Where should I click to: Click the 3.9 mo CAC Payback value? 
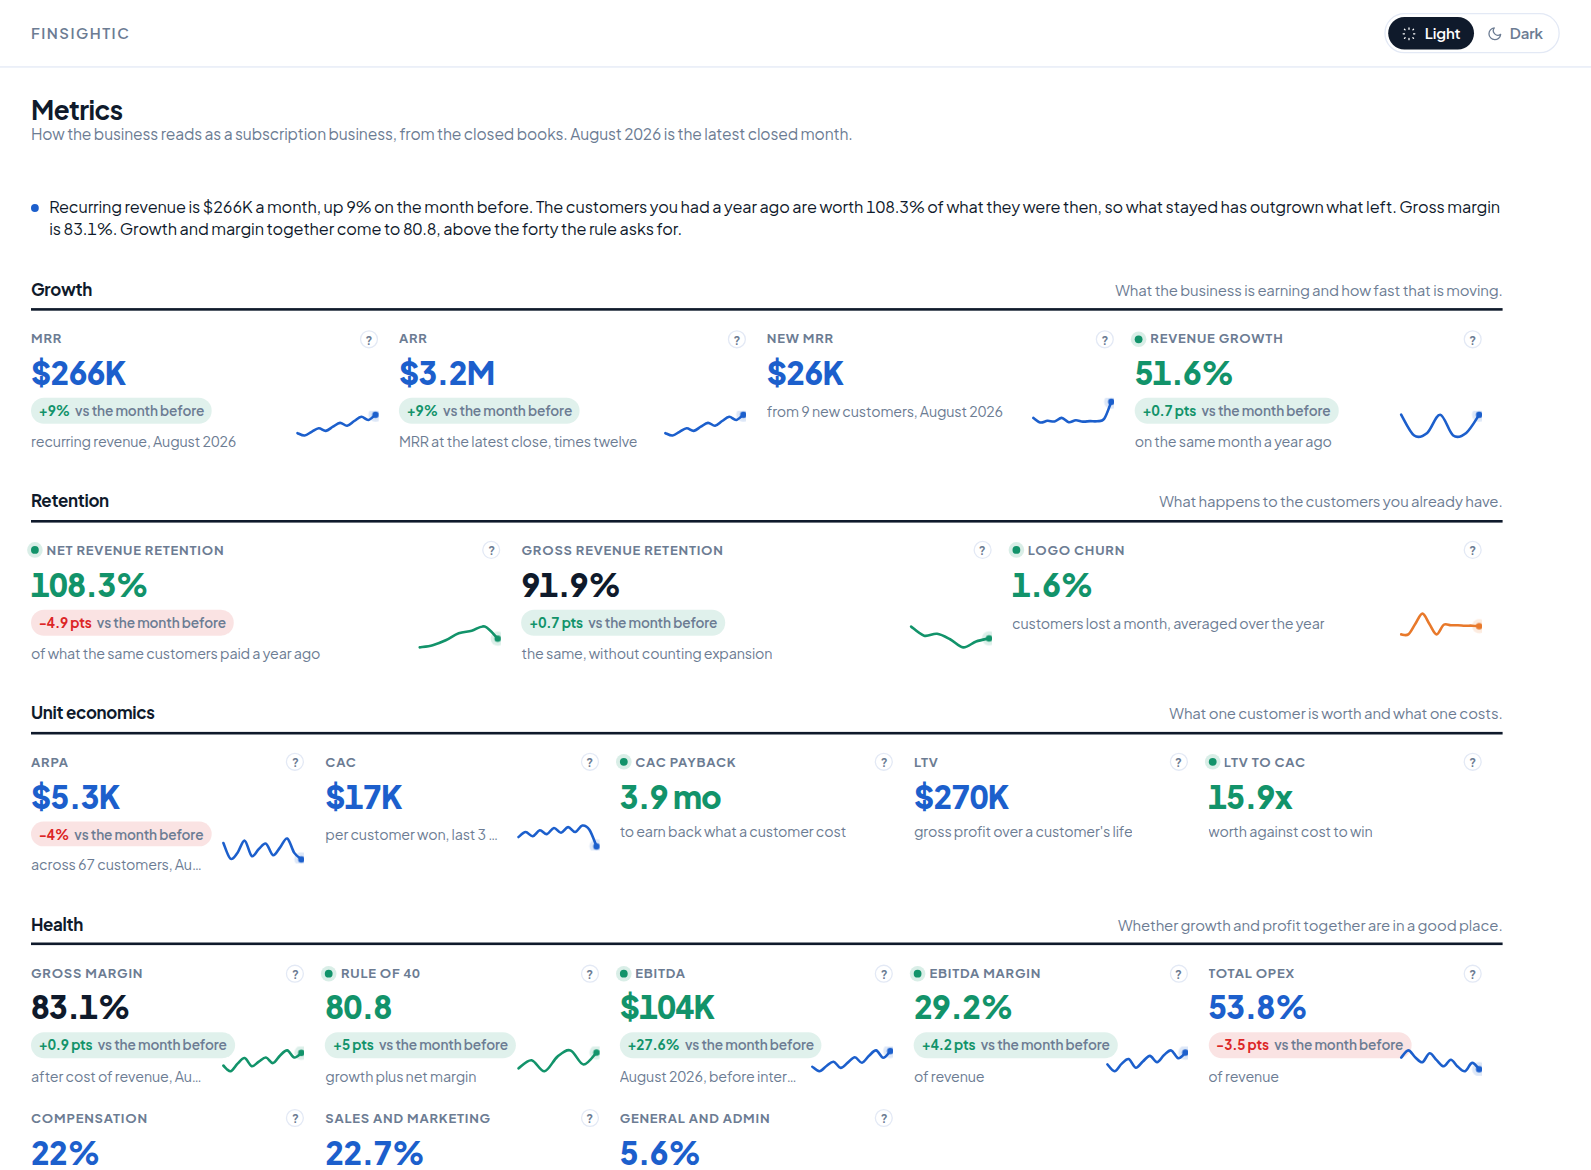(x=670, y=797)
